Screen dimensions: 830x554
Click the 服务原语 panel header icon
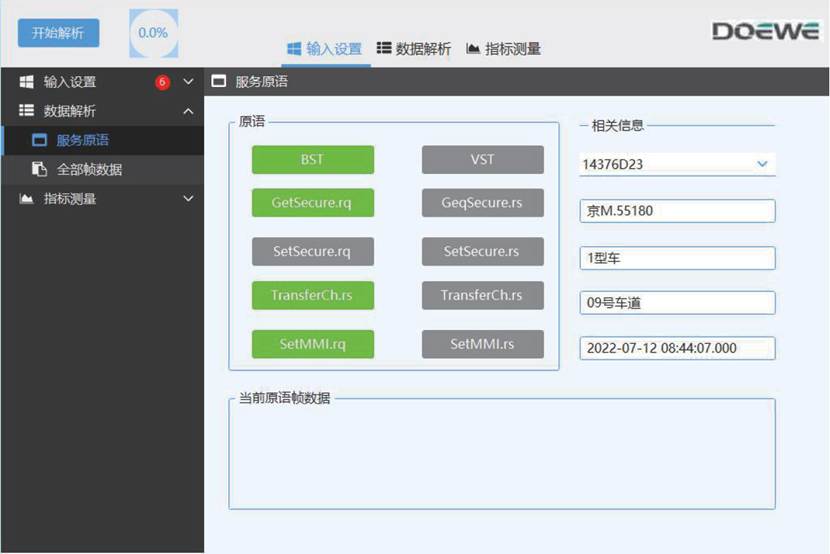pyautogui.click(x=218, y=82)
